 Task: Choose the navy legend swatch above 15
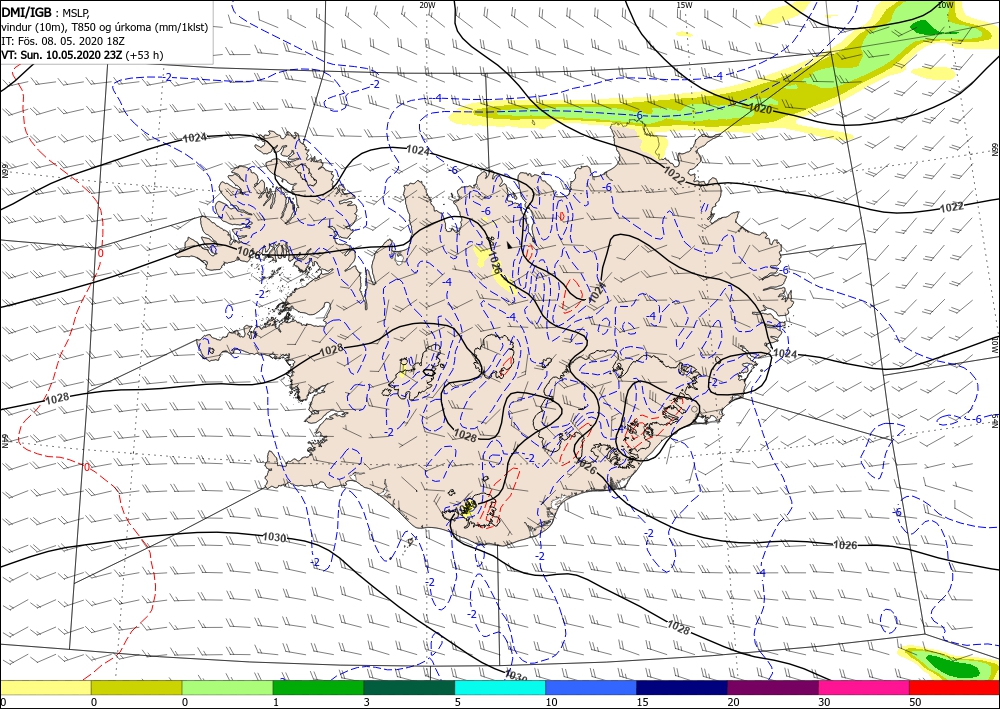(x=682, y=687)
